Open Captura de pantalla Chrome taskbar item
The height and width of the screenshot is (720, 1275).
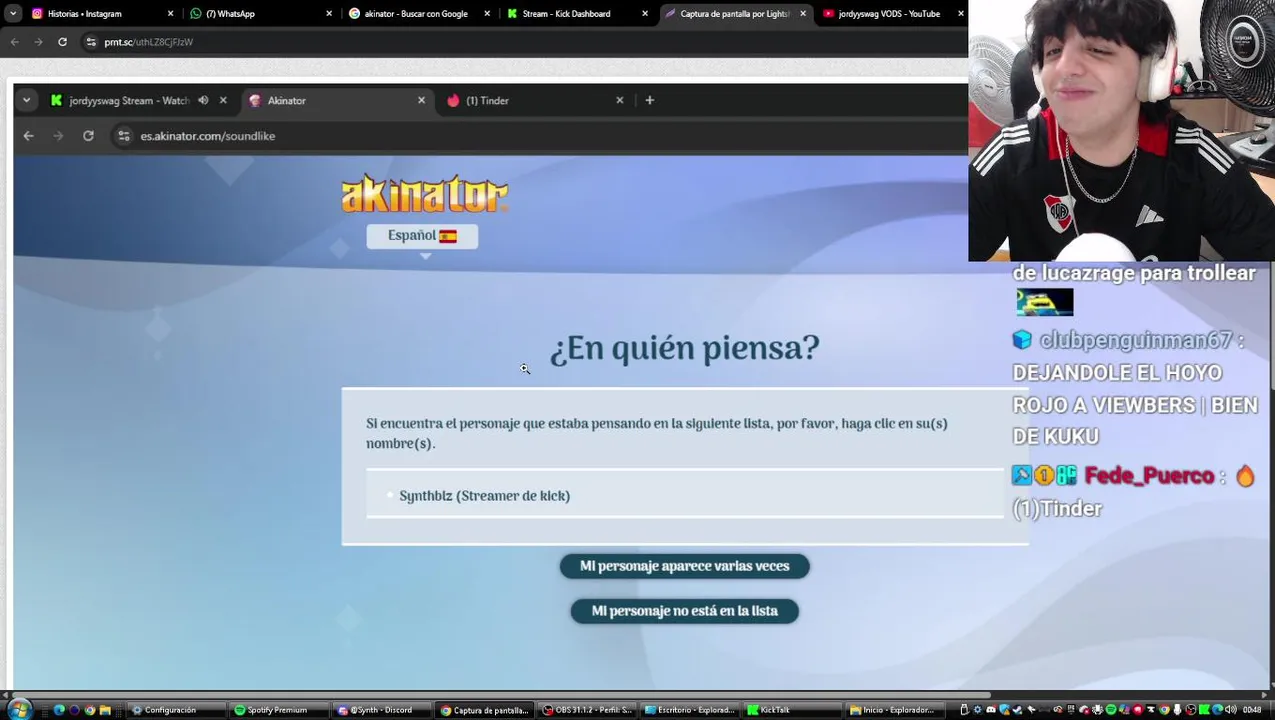pyautogui.click(x=484, y=710)
